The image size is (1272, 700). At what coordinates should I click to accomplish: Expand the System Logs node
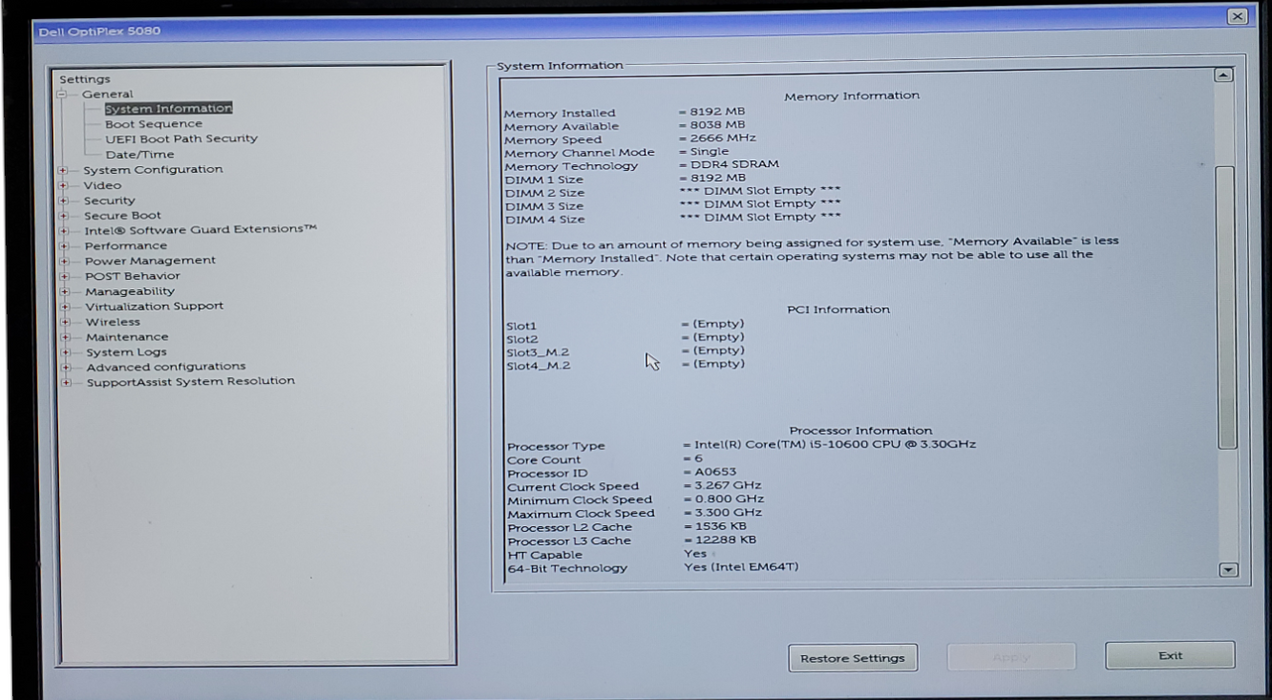point(65,352)
